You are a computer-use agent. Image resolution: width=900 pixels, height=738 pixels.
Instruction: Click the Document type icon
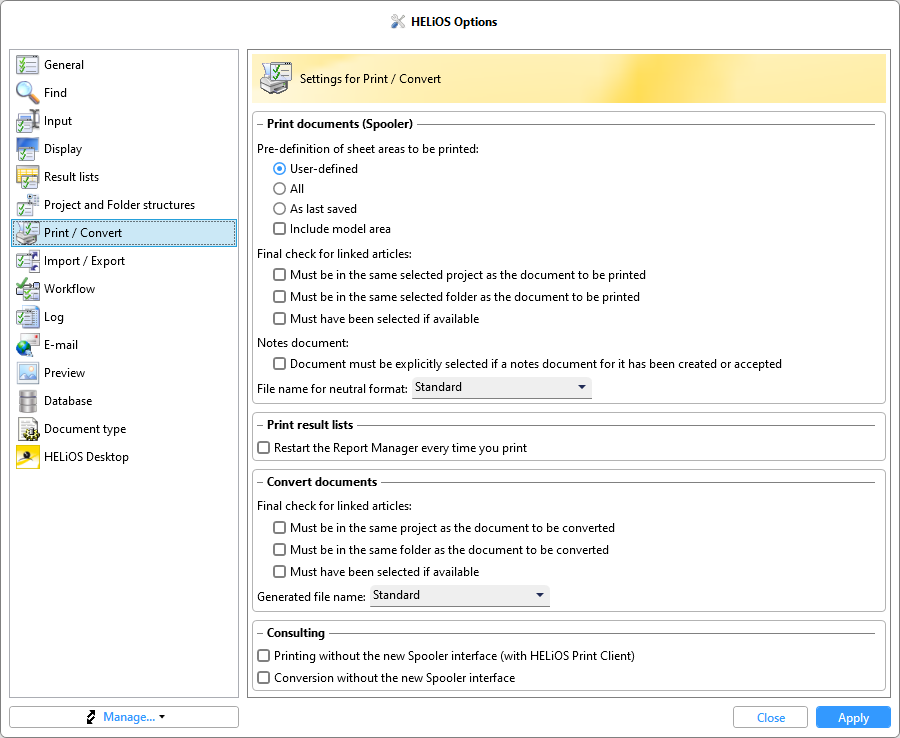pos(28,429)
